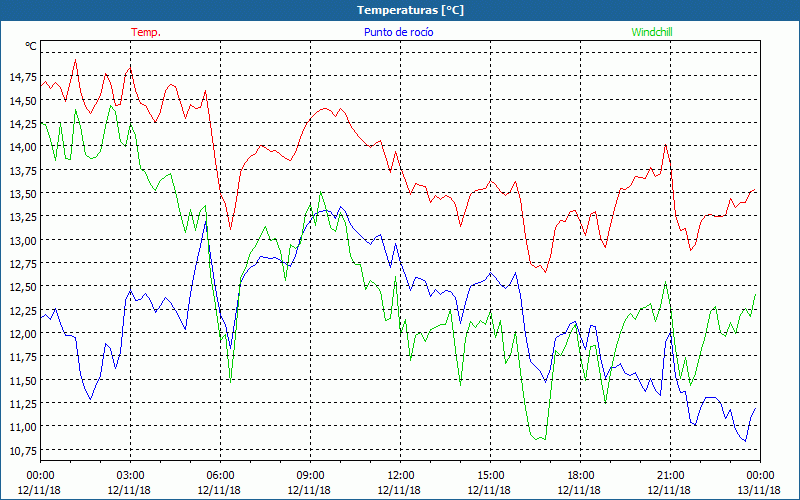Click the 12,50 y-axis value
Image resolution: width=800 pixels, height=500 pixels.
click(23, 287)
